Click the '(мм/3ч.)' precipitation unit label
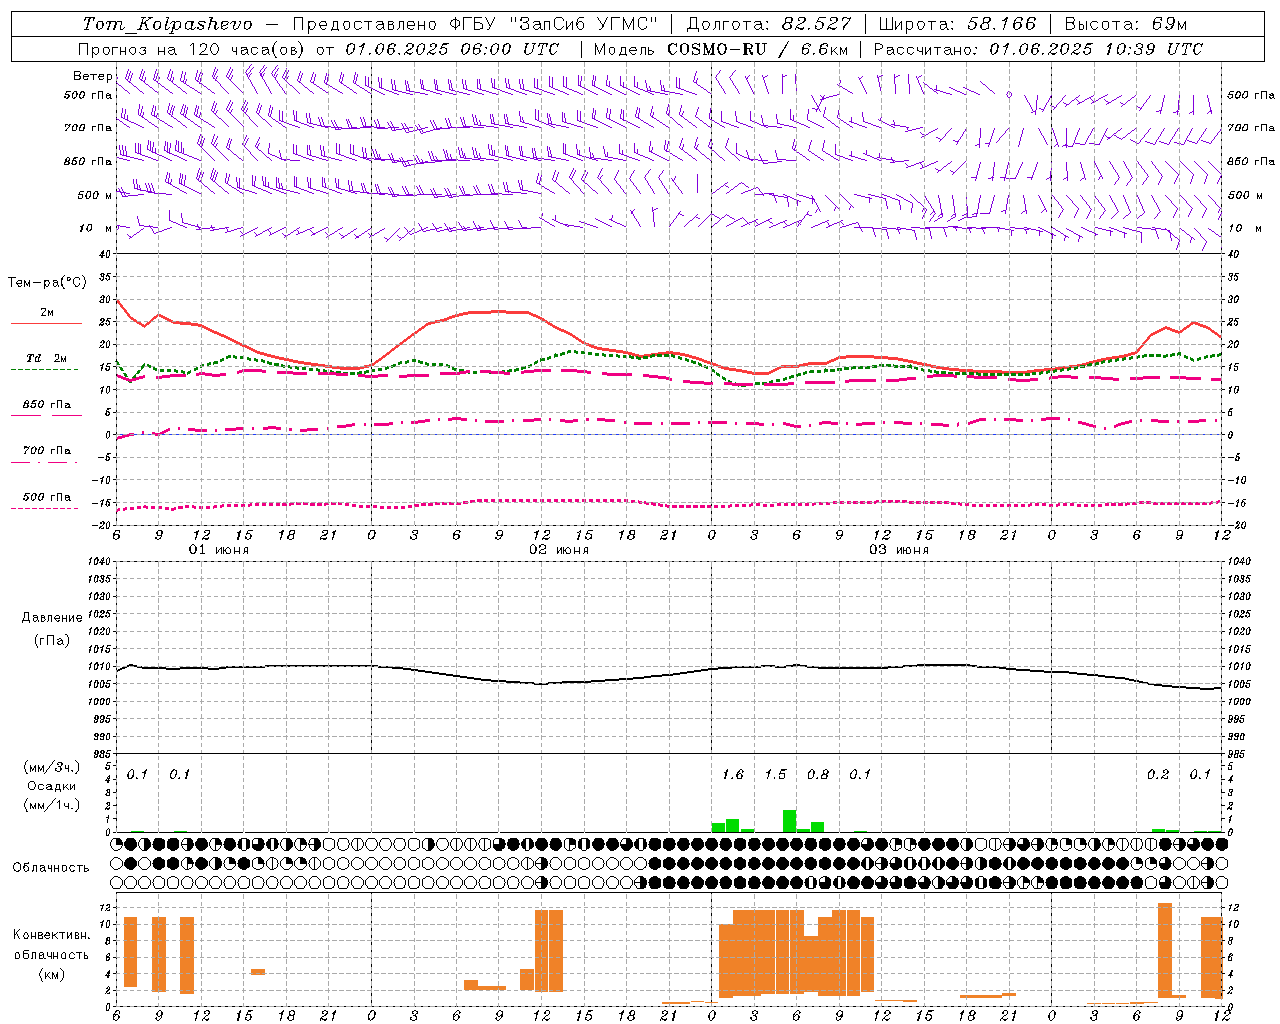The height and width of the screenshot is (1024, 1280). point(51,767)
